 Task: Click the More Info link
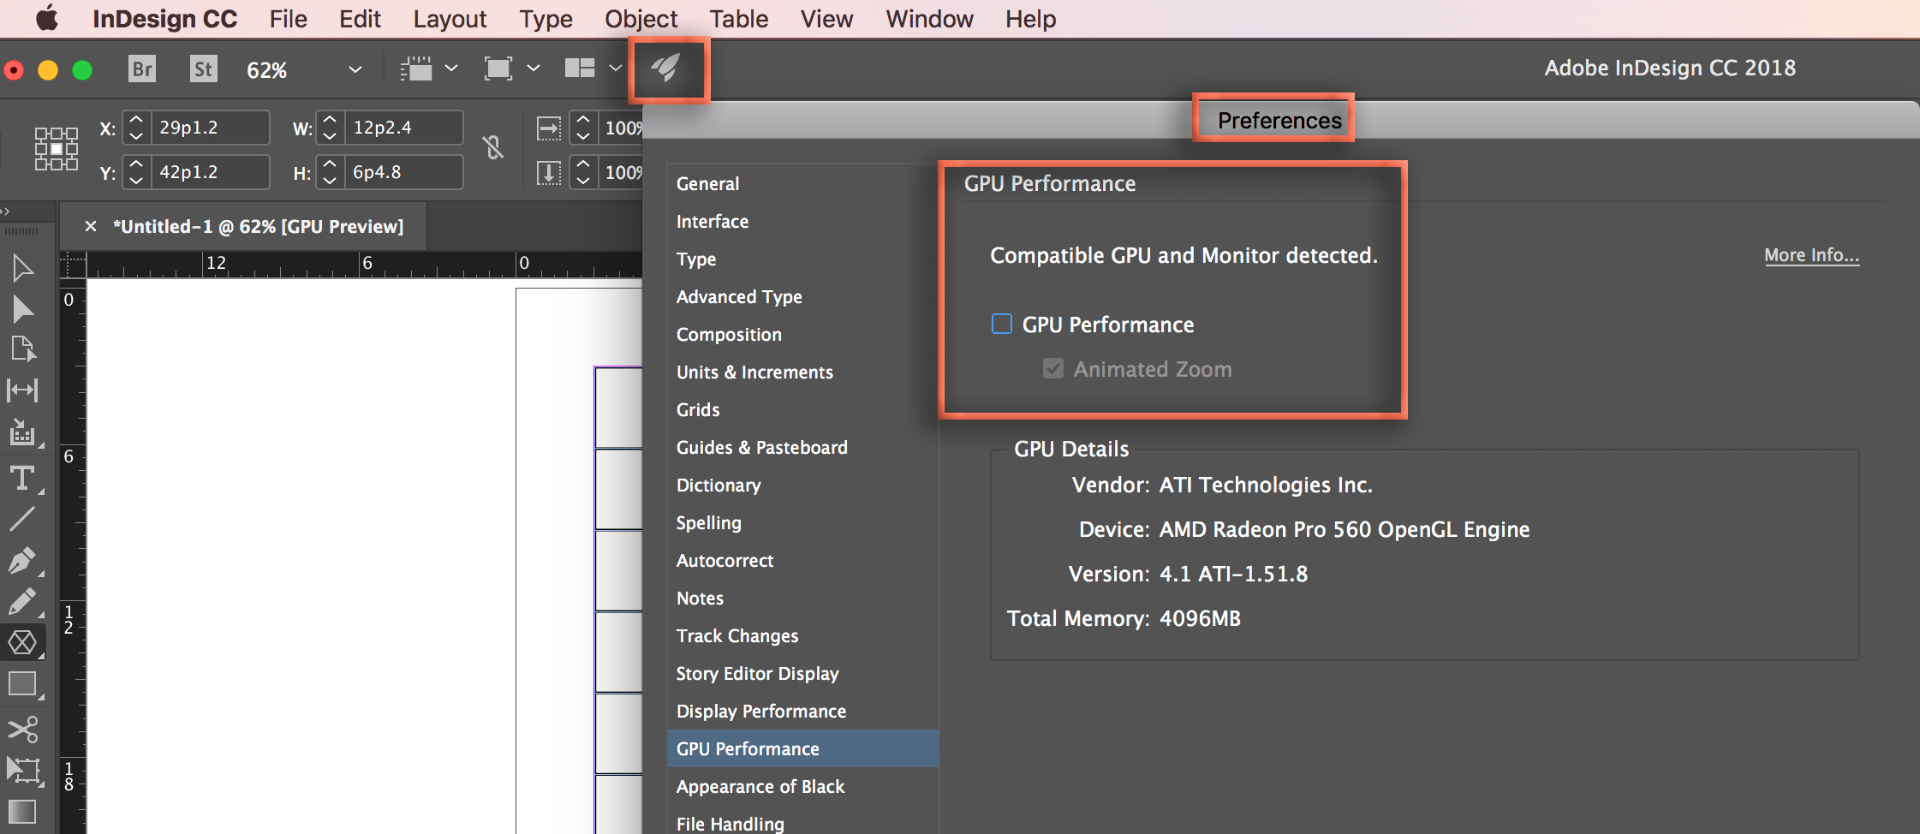pos(1811,255)
